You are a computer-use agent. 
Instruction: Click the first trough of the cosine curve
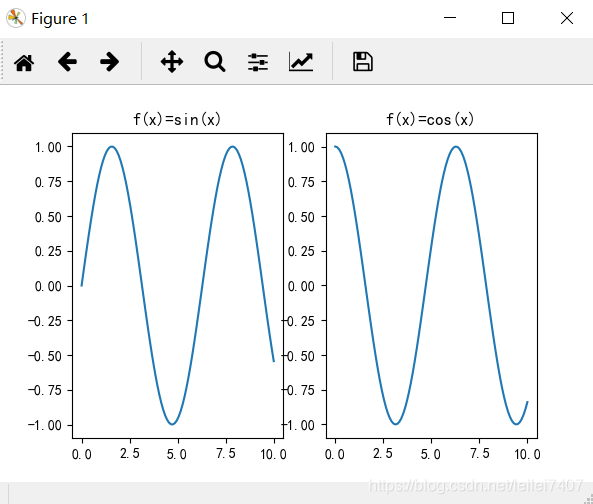coord(396,424)
